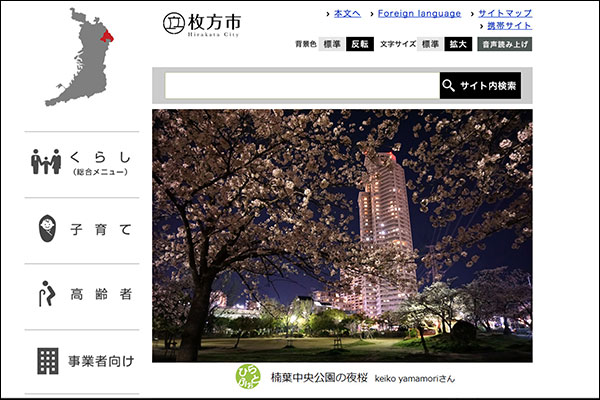Set text size to 標準

pos(429,45)
